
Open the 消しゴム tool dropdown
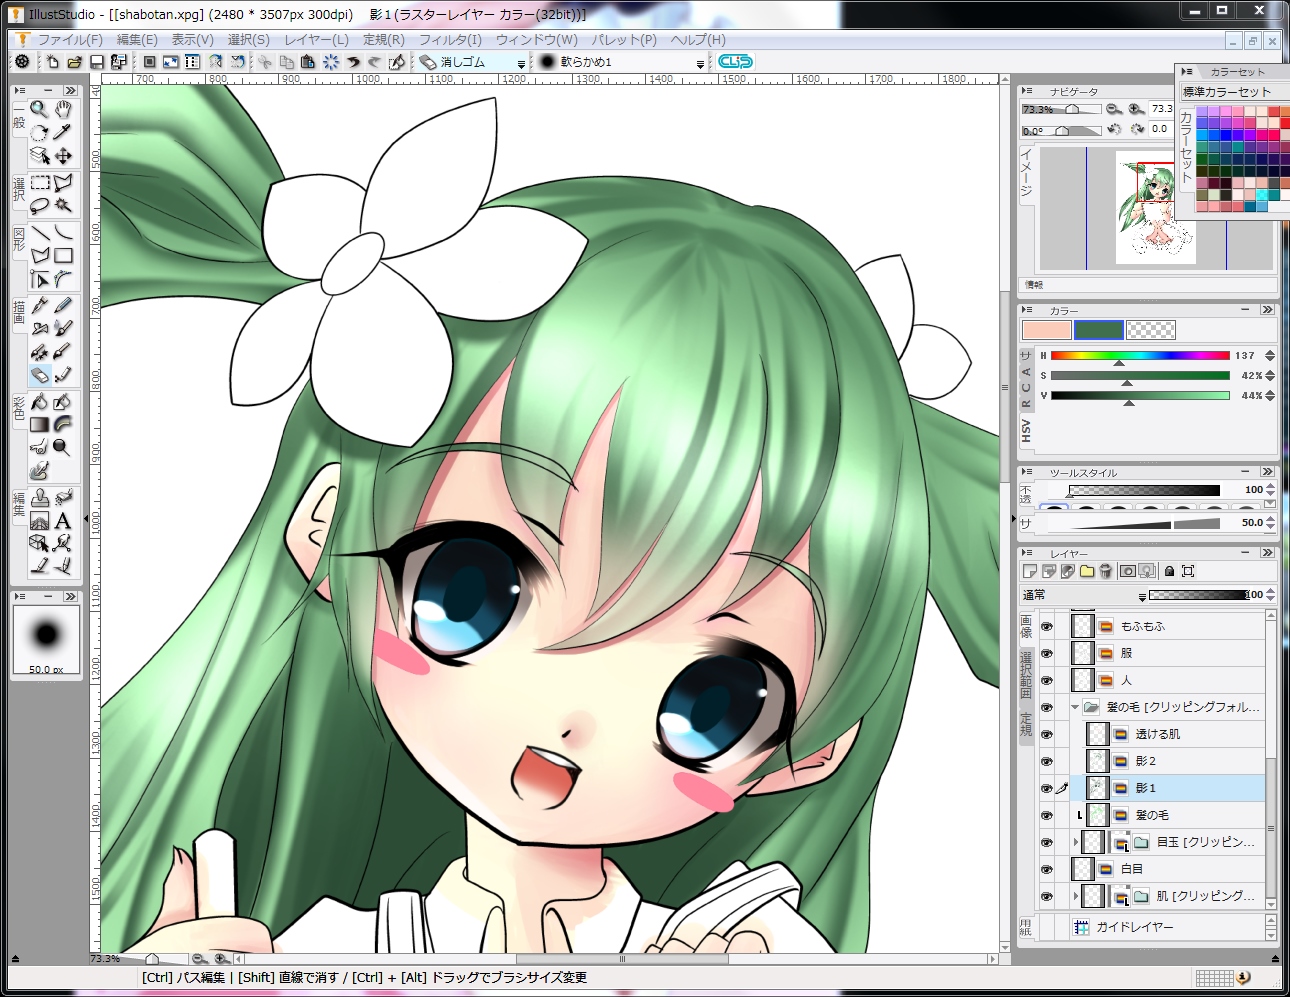[521, 63]
